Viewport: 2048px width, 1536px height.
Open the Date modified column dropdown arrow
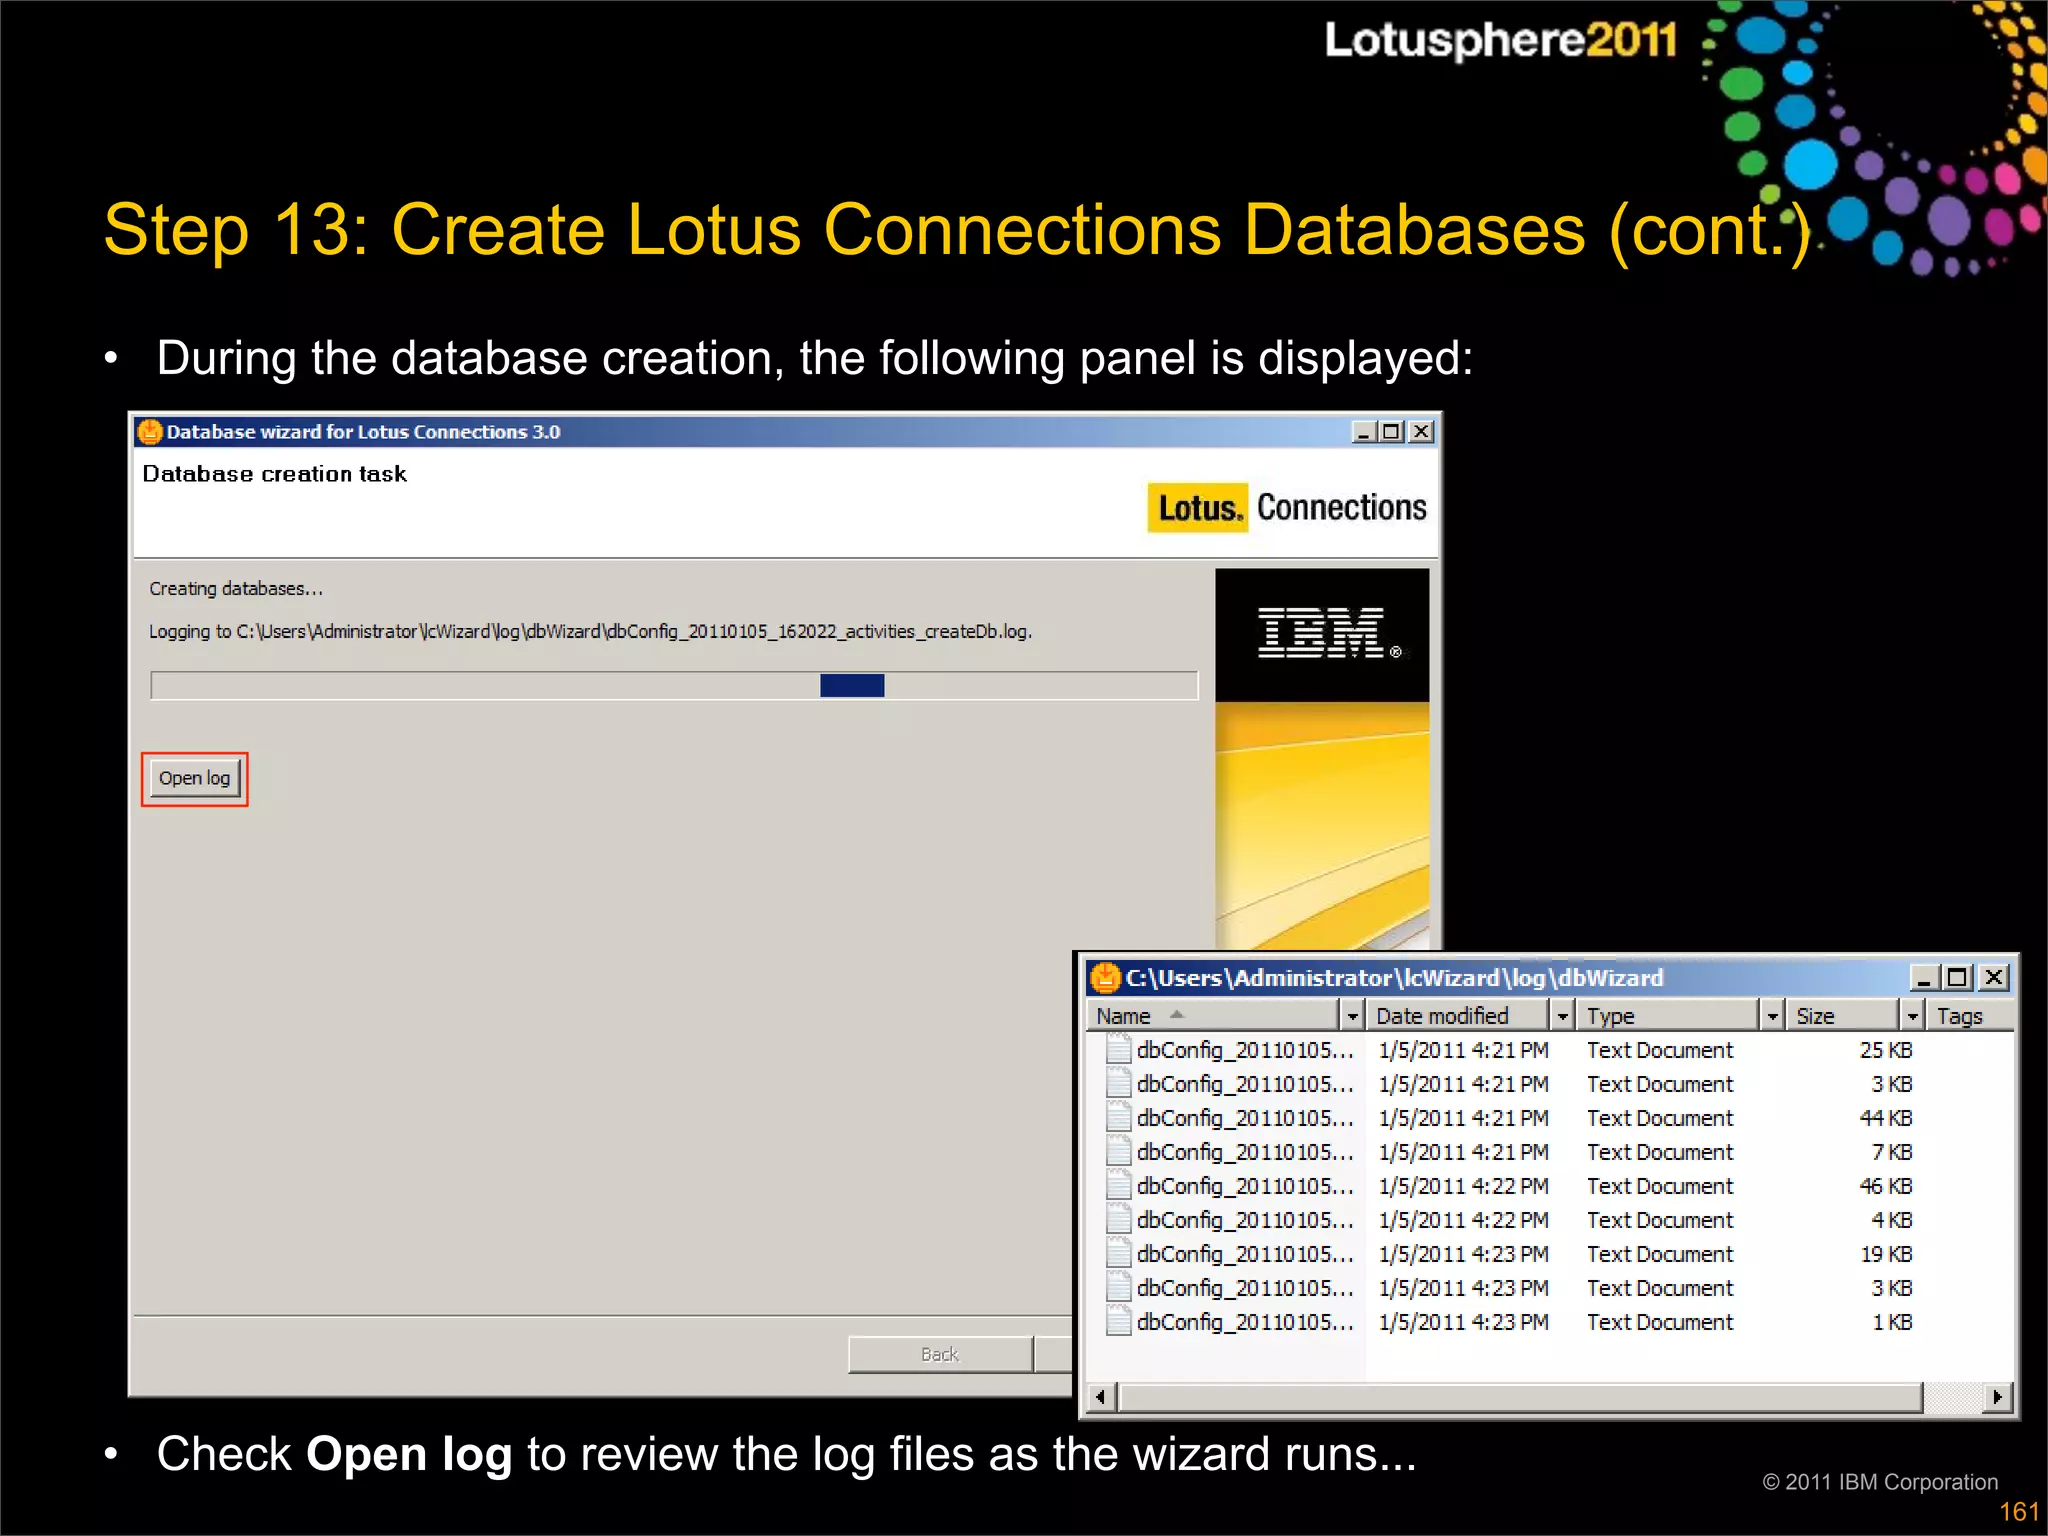click(1562, 1016)
